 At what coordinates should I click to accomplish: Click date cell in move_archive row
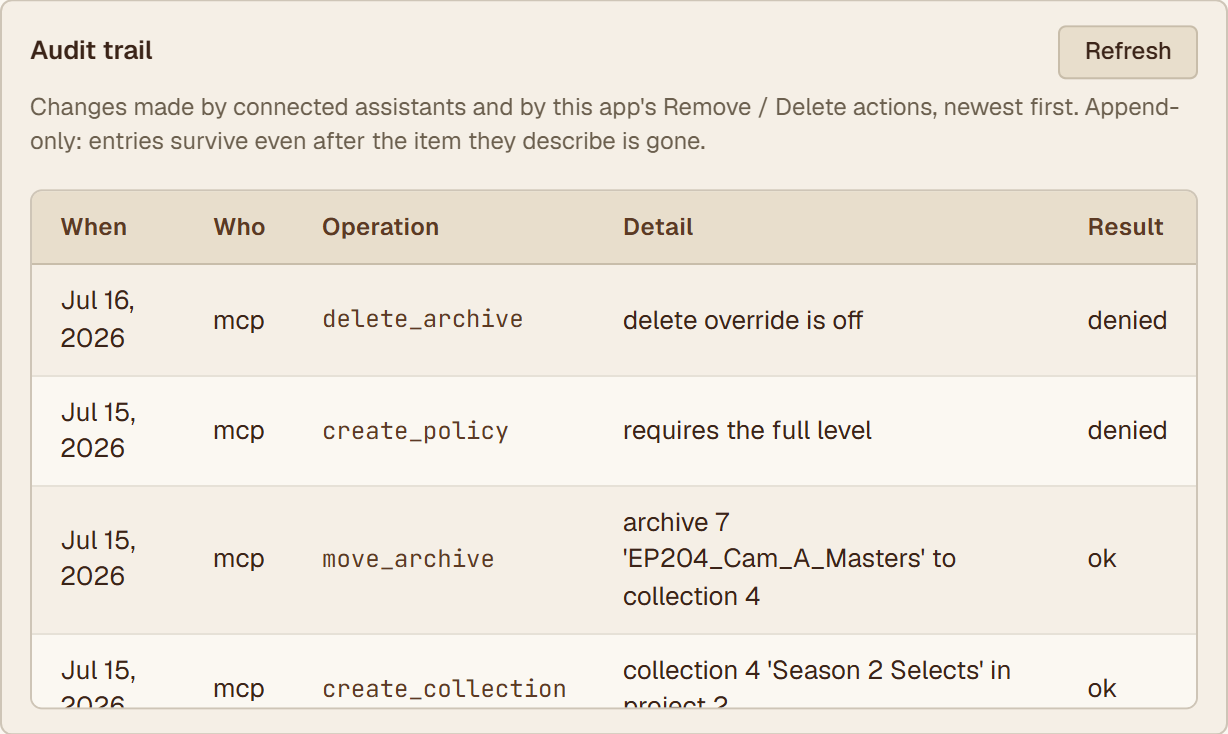click(98, 559)
